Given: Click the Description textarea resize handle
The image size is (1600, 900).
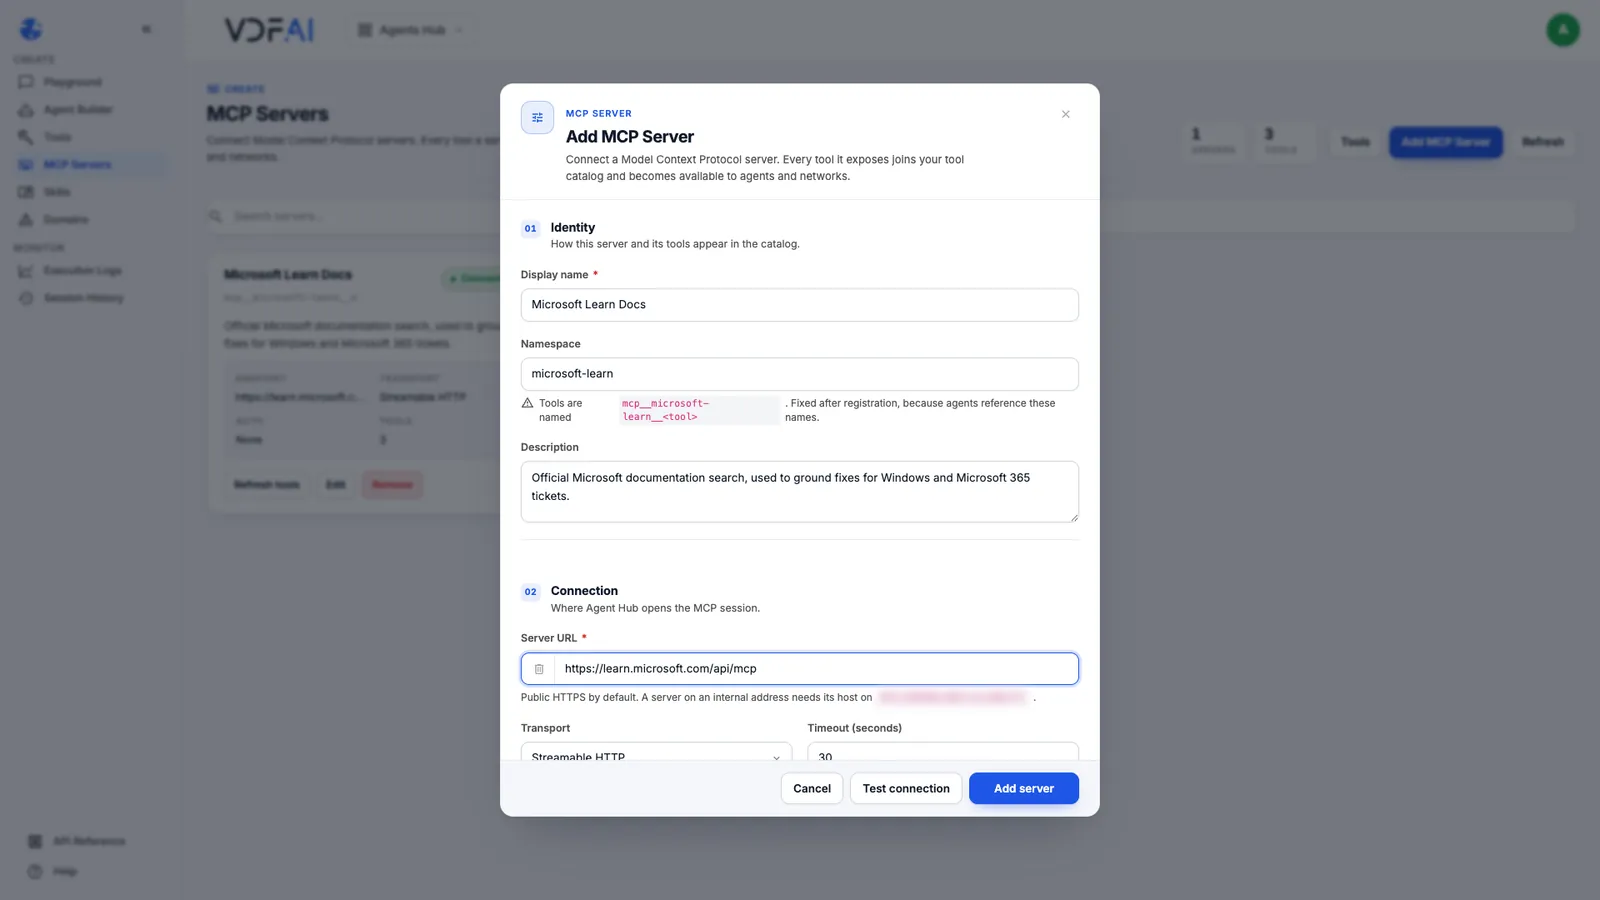Looking at the screenshot, I should [1074, 517].
